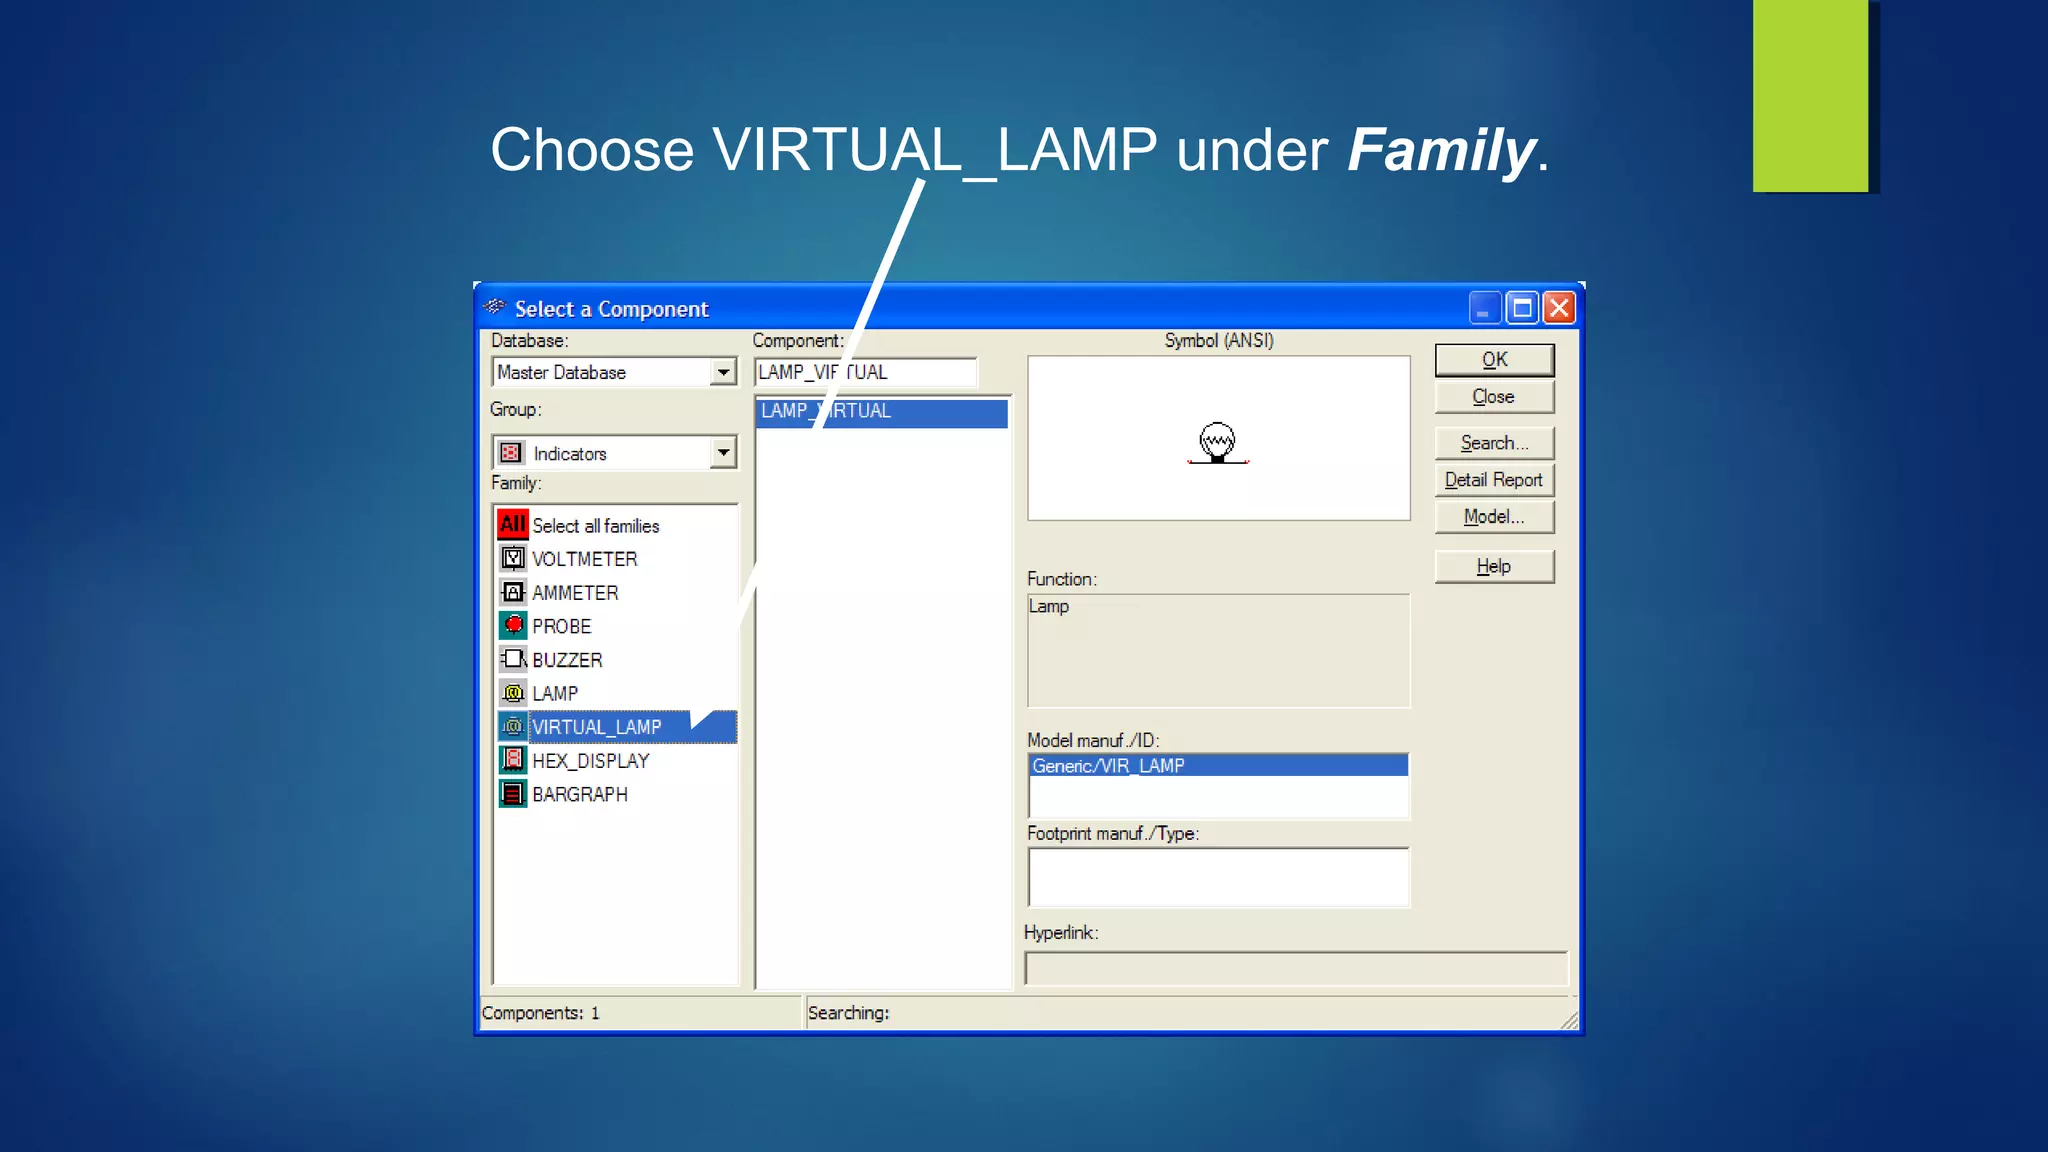Screen dimensions: 2048x1152
Task: Click the Footprint manuf./Type list box
Action: (x=1218, y=878)
